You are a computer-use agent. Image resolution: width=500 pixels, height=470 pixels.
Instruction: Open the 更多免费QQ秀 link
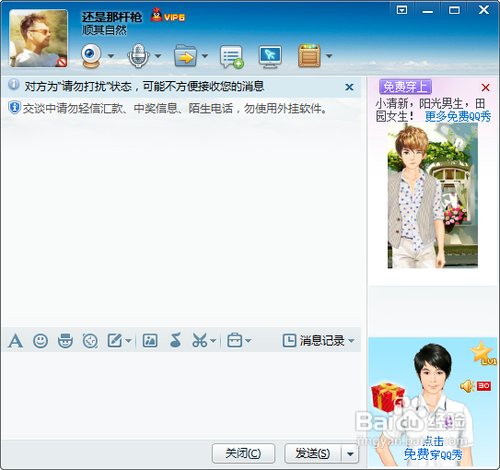(458, 117)
